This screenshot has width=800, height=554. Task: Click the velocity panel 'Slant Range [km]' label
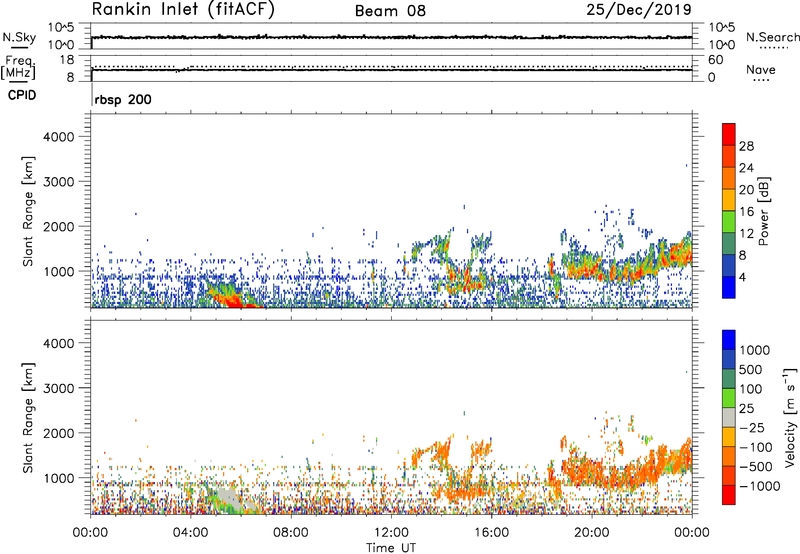[28, 418]
